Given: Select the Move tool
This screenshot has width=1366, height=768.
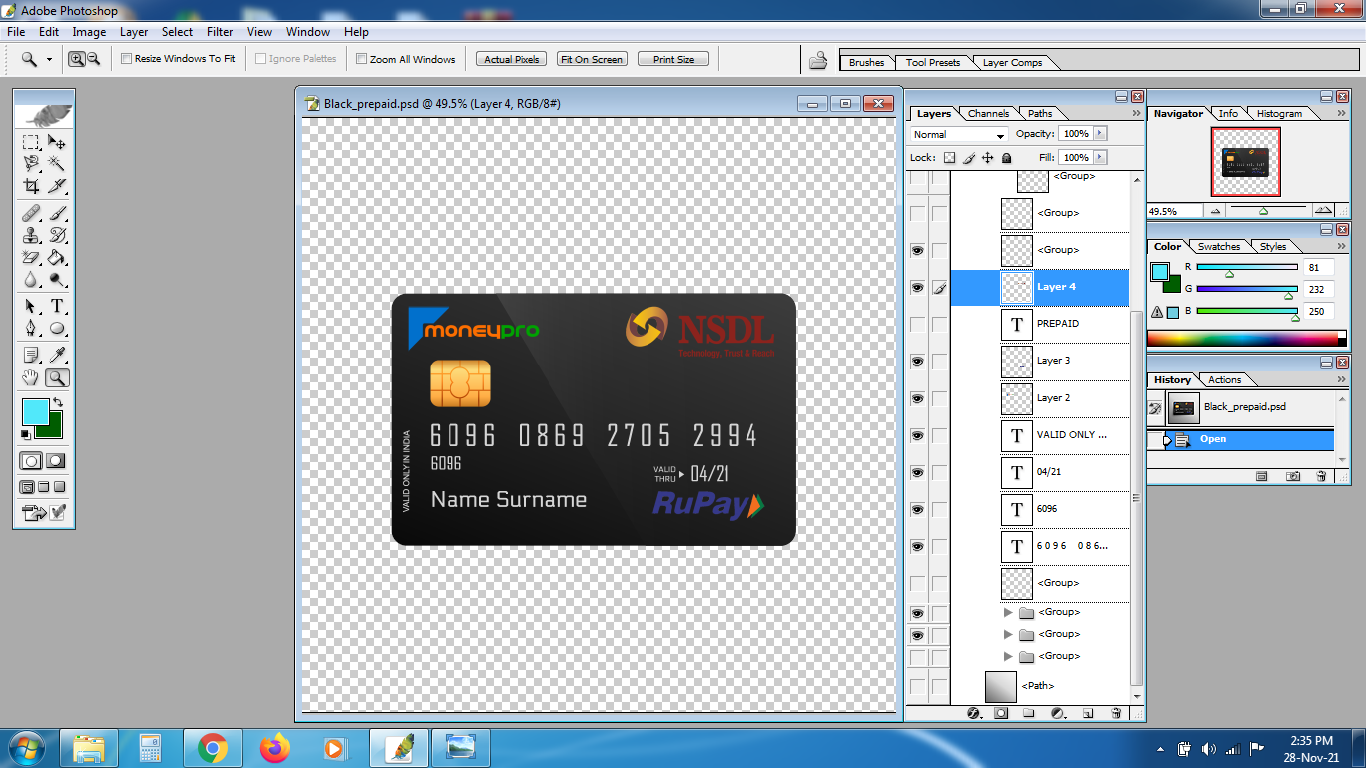Looking at the screenshot, I should (x=57, y=142).
